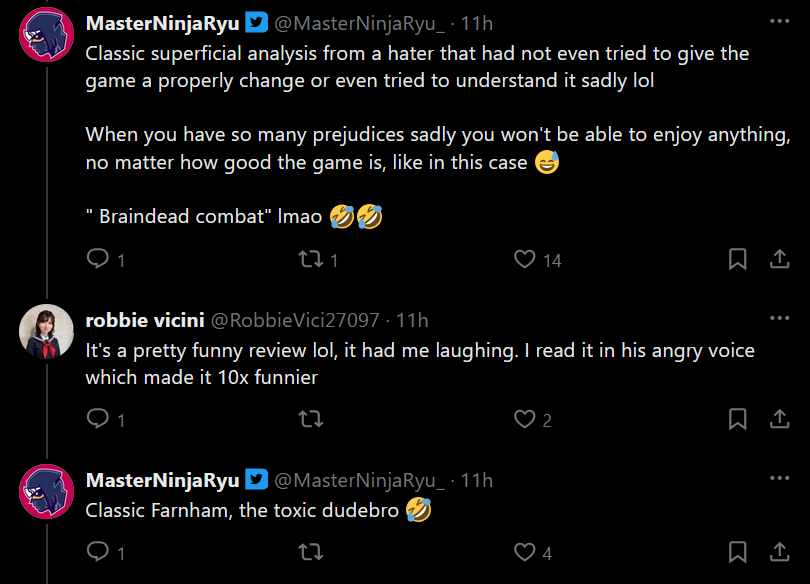Open more options on robbie vicini's tweet
This screenshot has width=810, height=584.
779,318
